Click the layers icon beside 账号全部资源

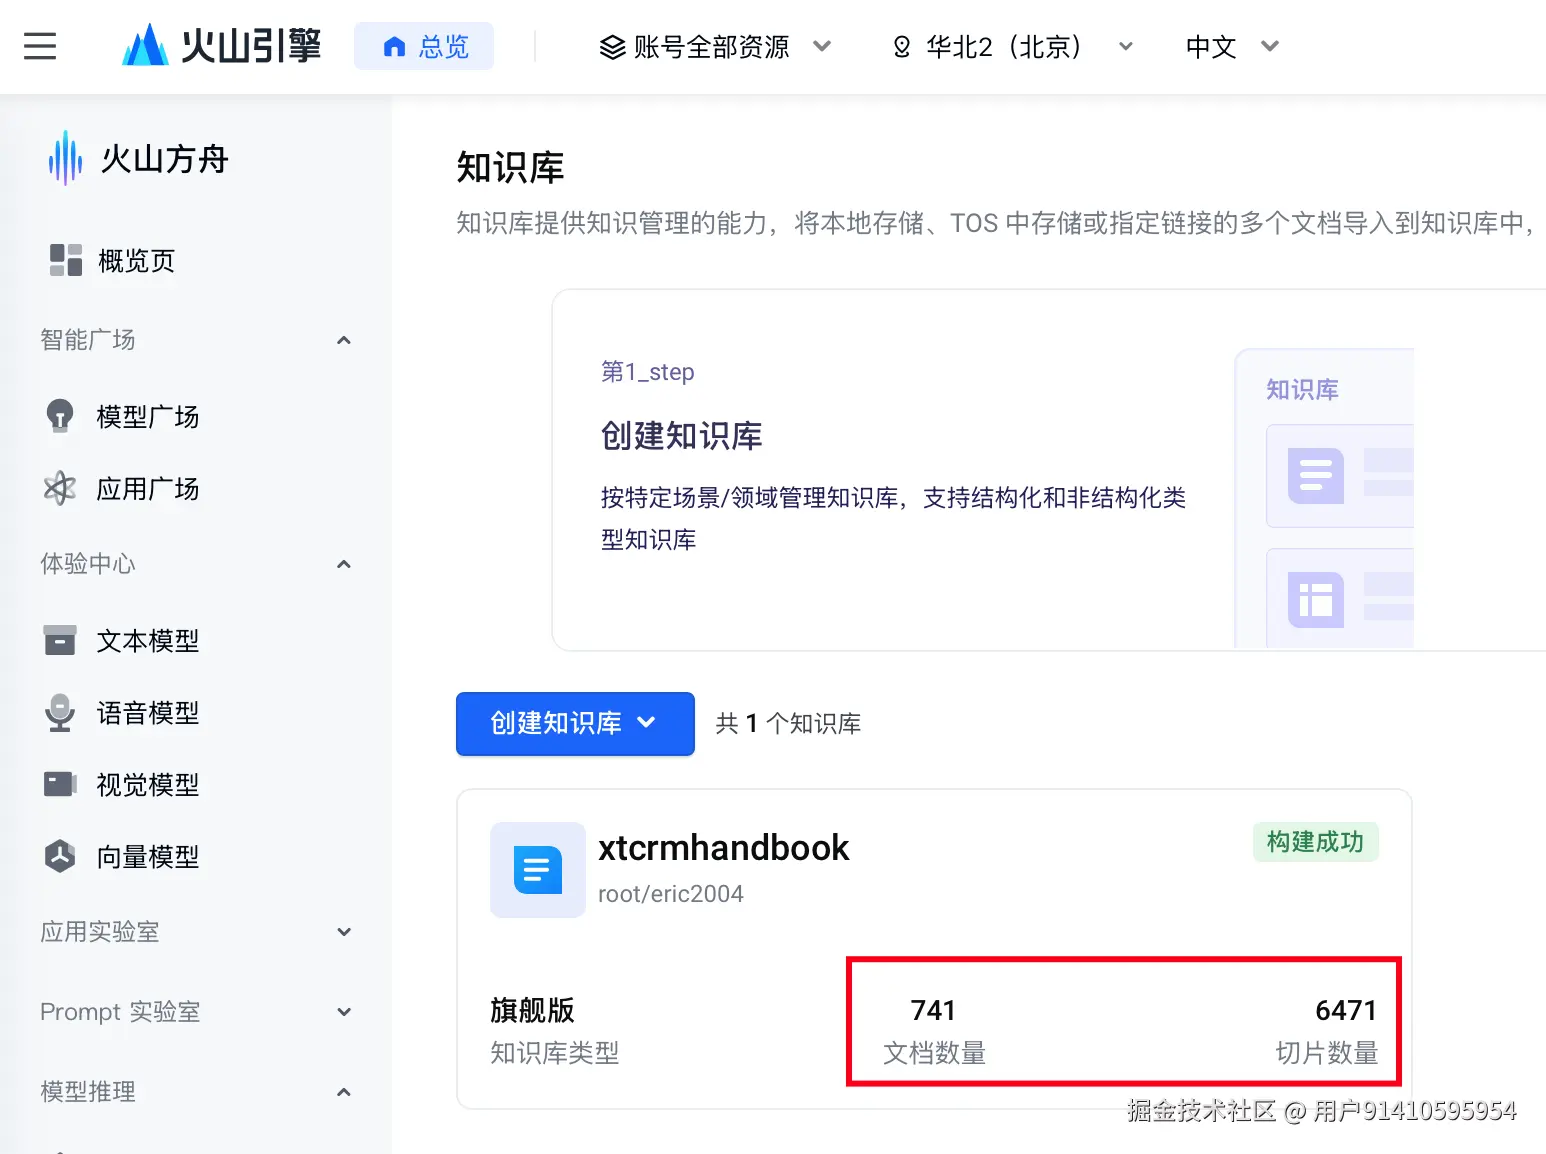(612, 47)
